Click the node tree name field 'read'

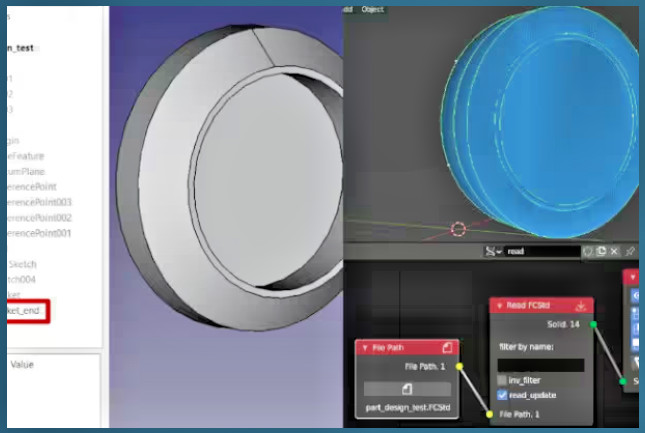(x=542, y=251)
